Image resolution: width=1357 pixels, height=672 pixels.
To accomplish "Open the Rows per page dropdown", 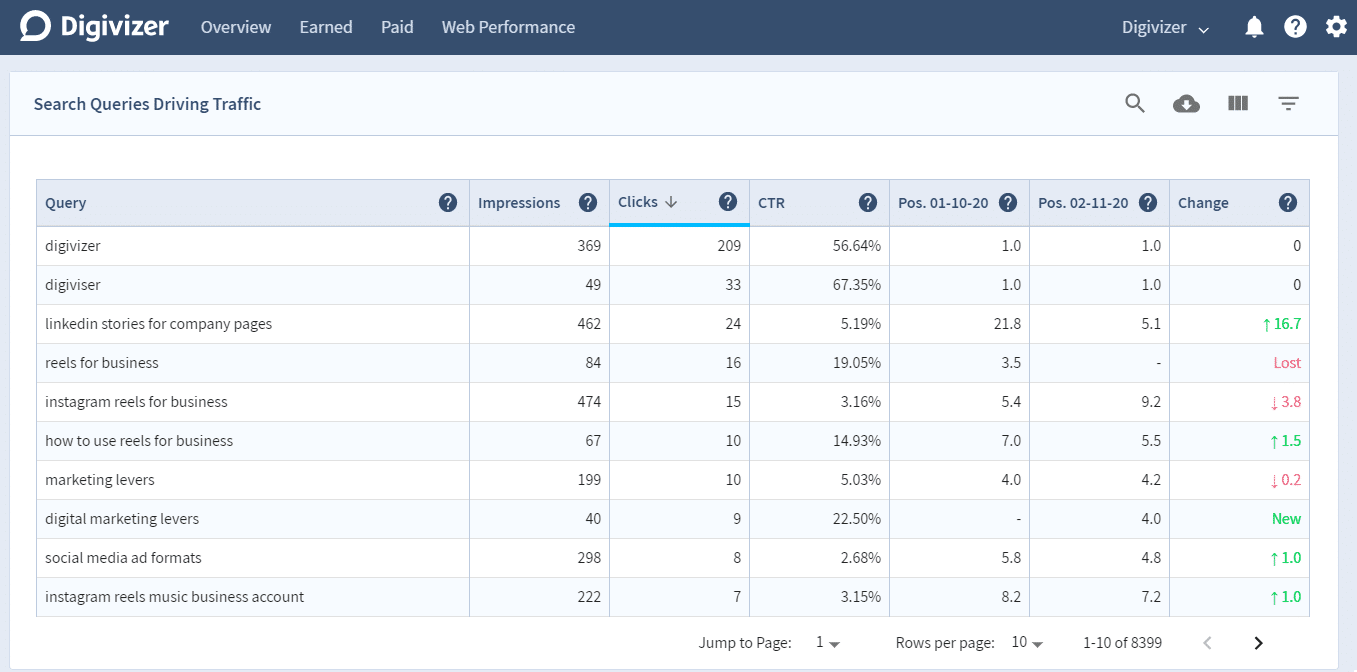I will tap(1026, 642).
